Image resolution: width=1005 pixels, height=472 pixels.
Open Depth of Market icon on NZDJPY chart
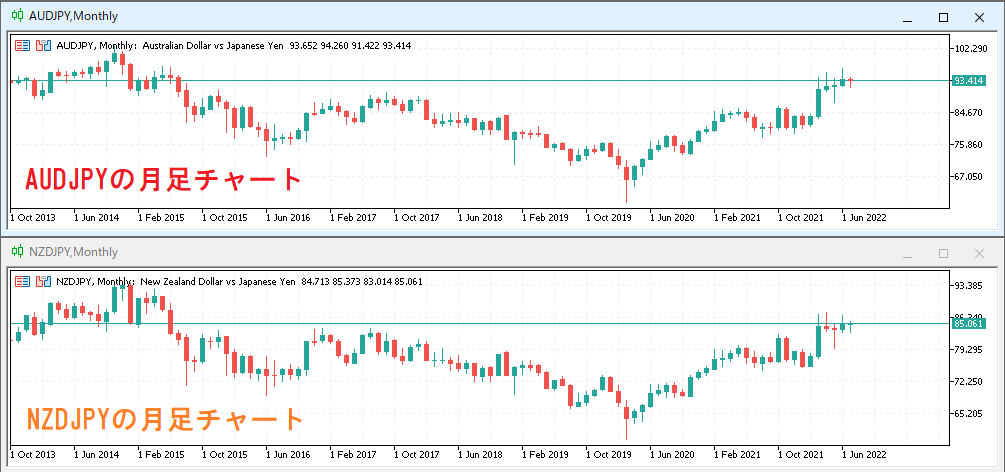pyautogui.click(x=44, y=282)
